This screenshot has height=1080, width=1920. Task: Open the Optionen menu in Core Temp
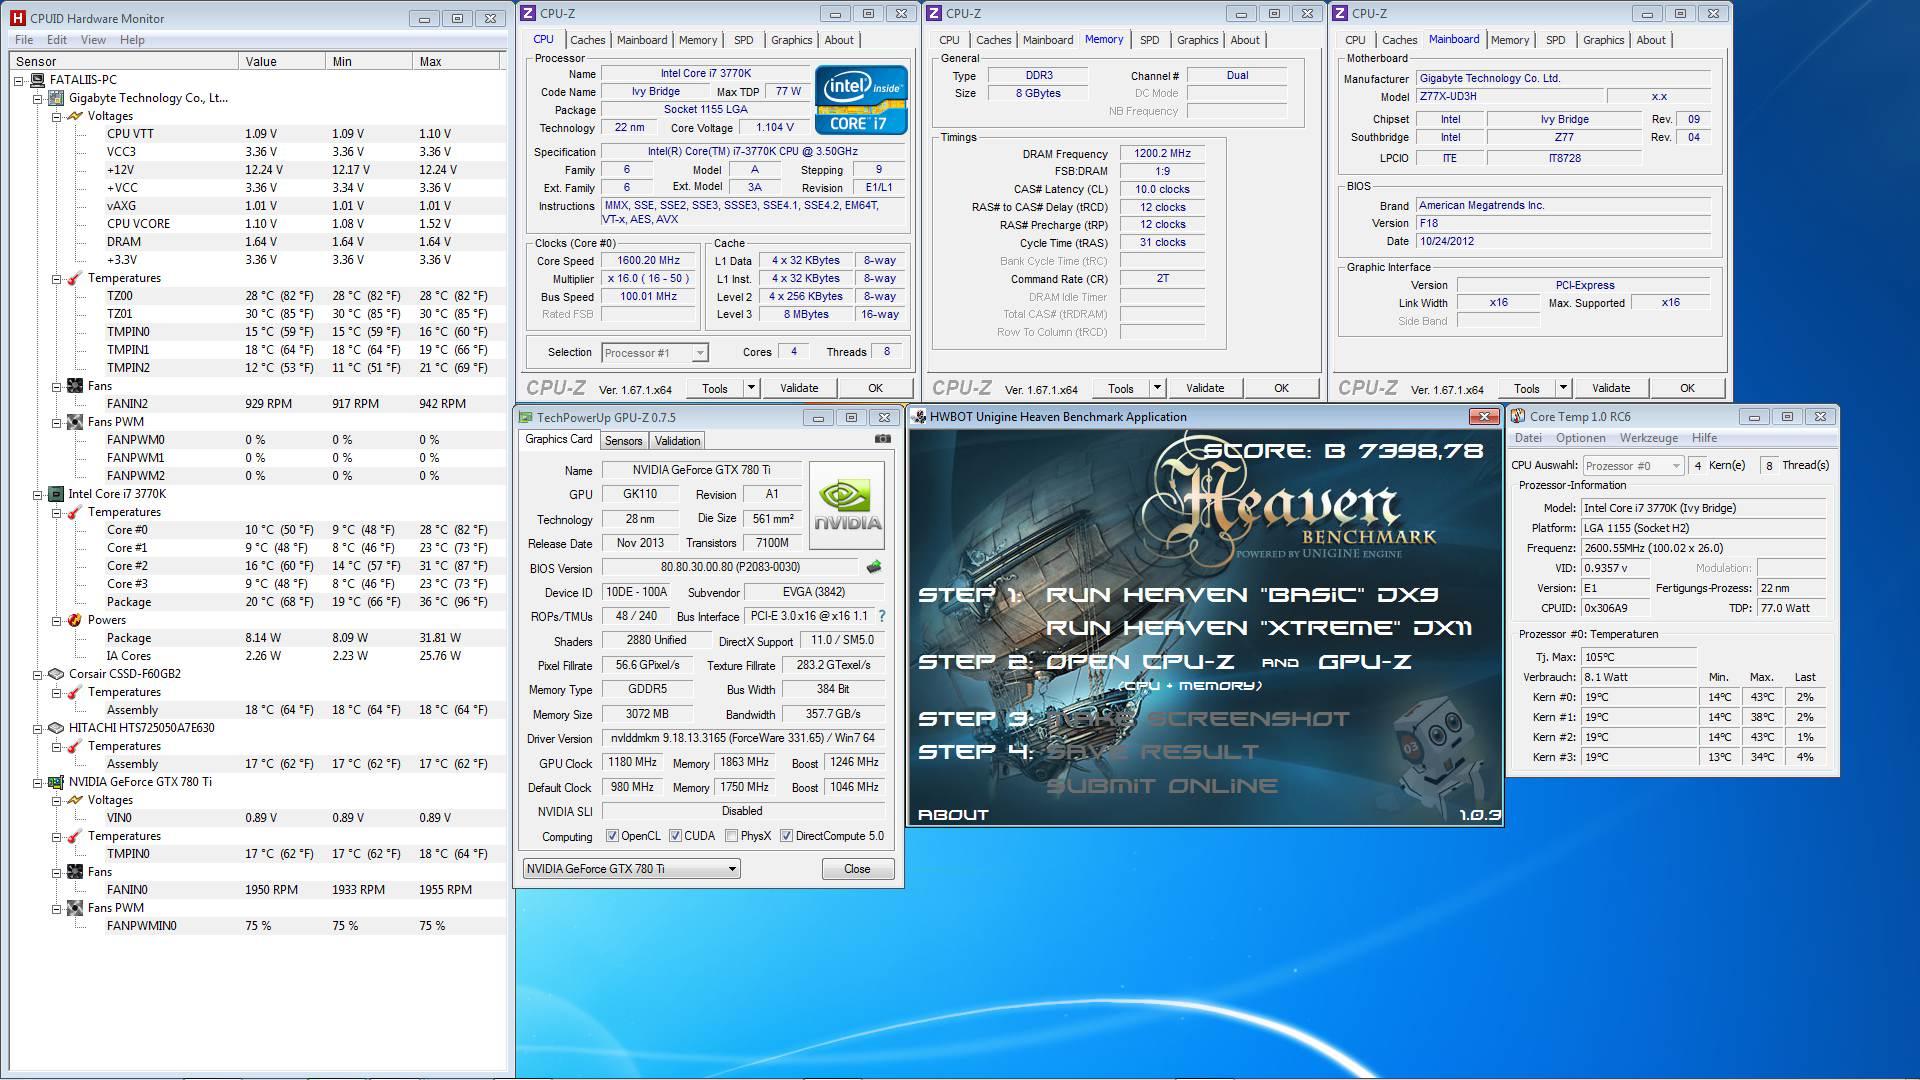1580,438
